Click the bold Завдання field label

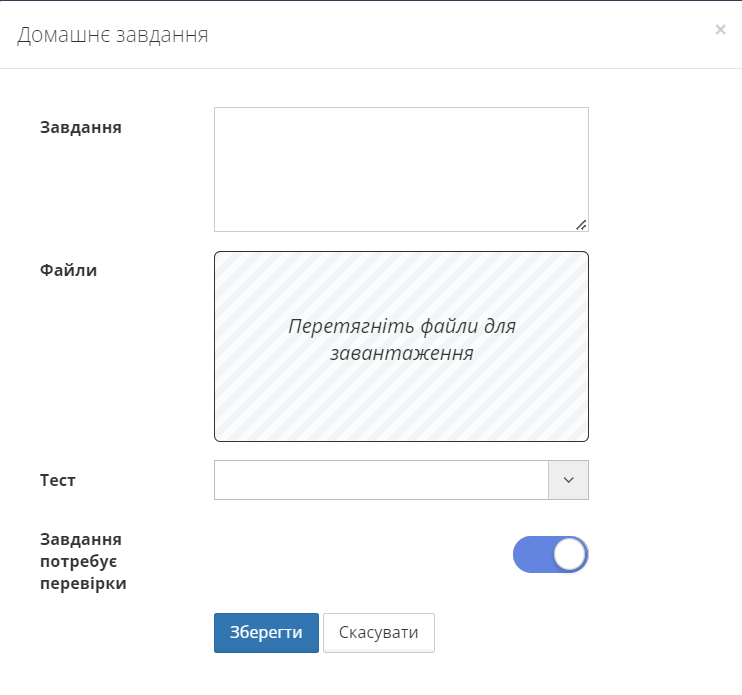click(81, 127)
